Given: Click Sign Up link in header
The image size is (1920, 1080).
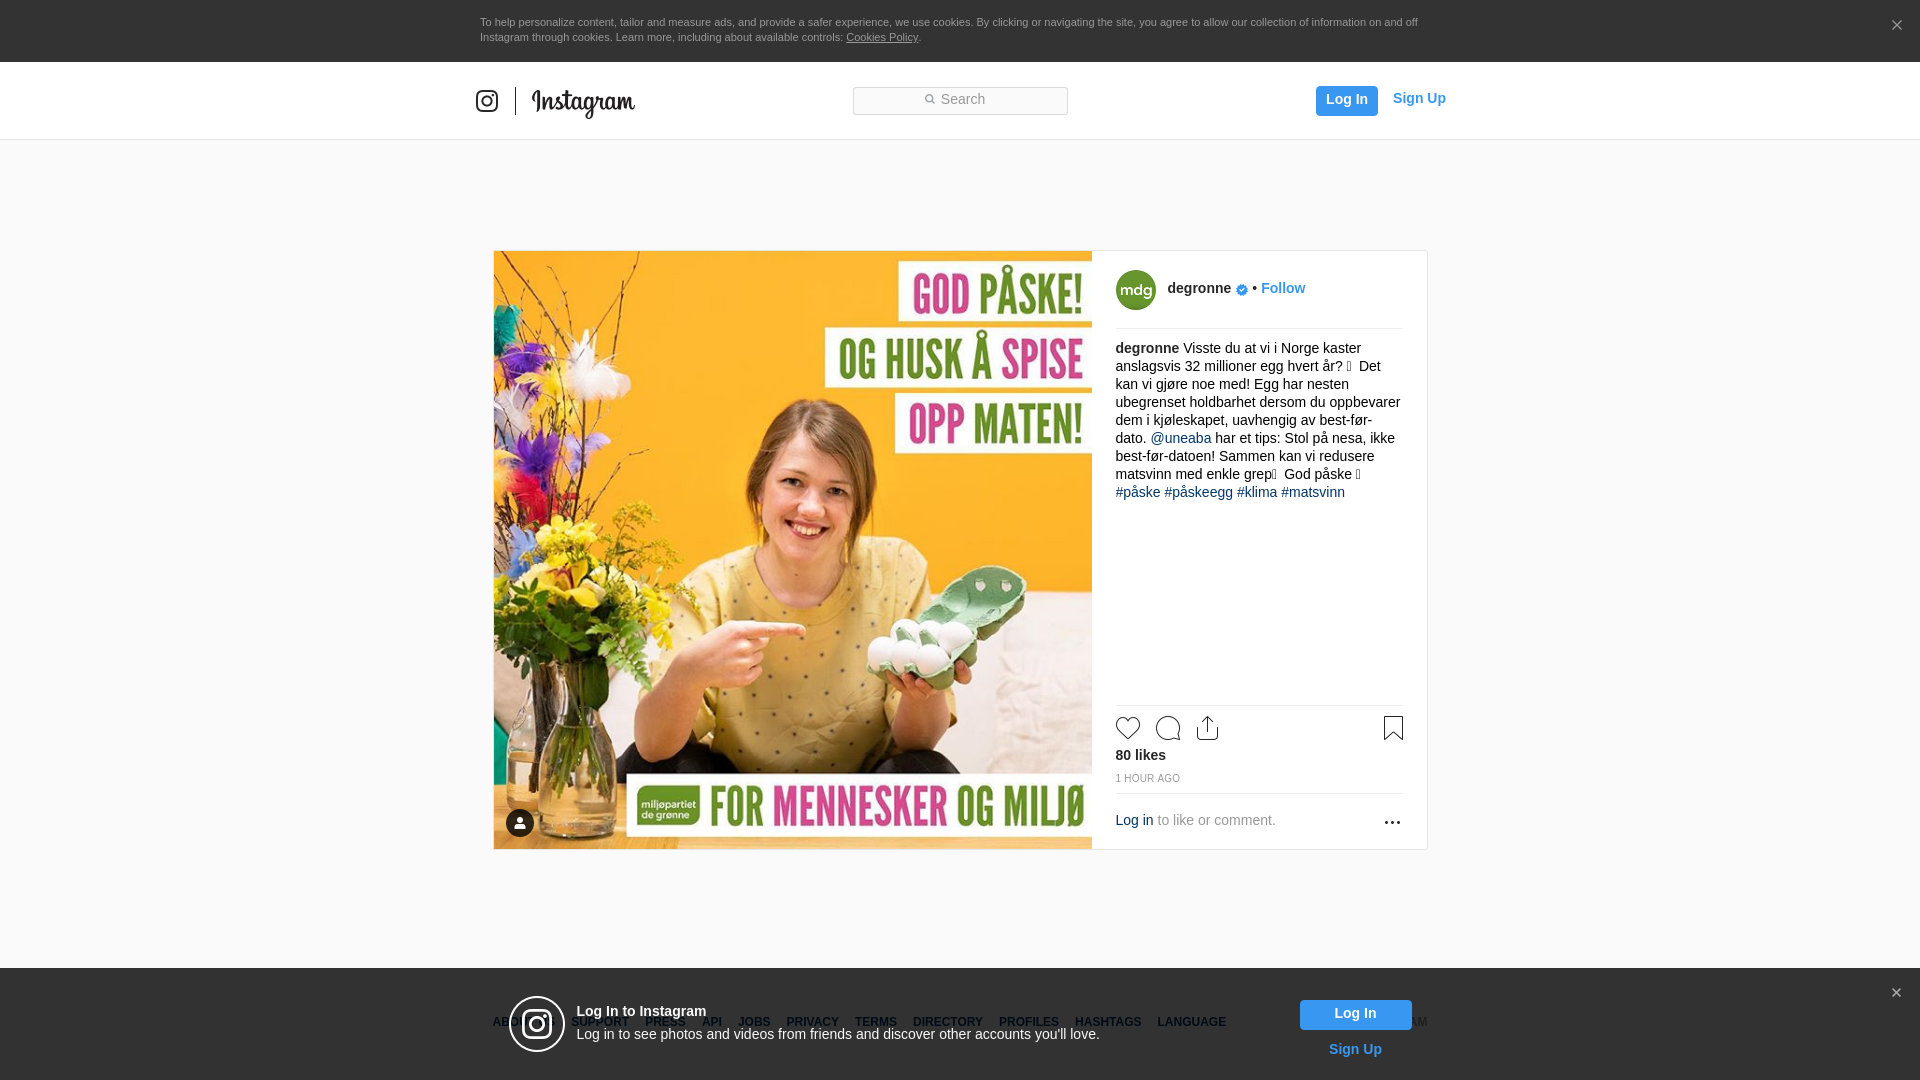Looking at the screenshot, I should coord(1418,98).
